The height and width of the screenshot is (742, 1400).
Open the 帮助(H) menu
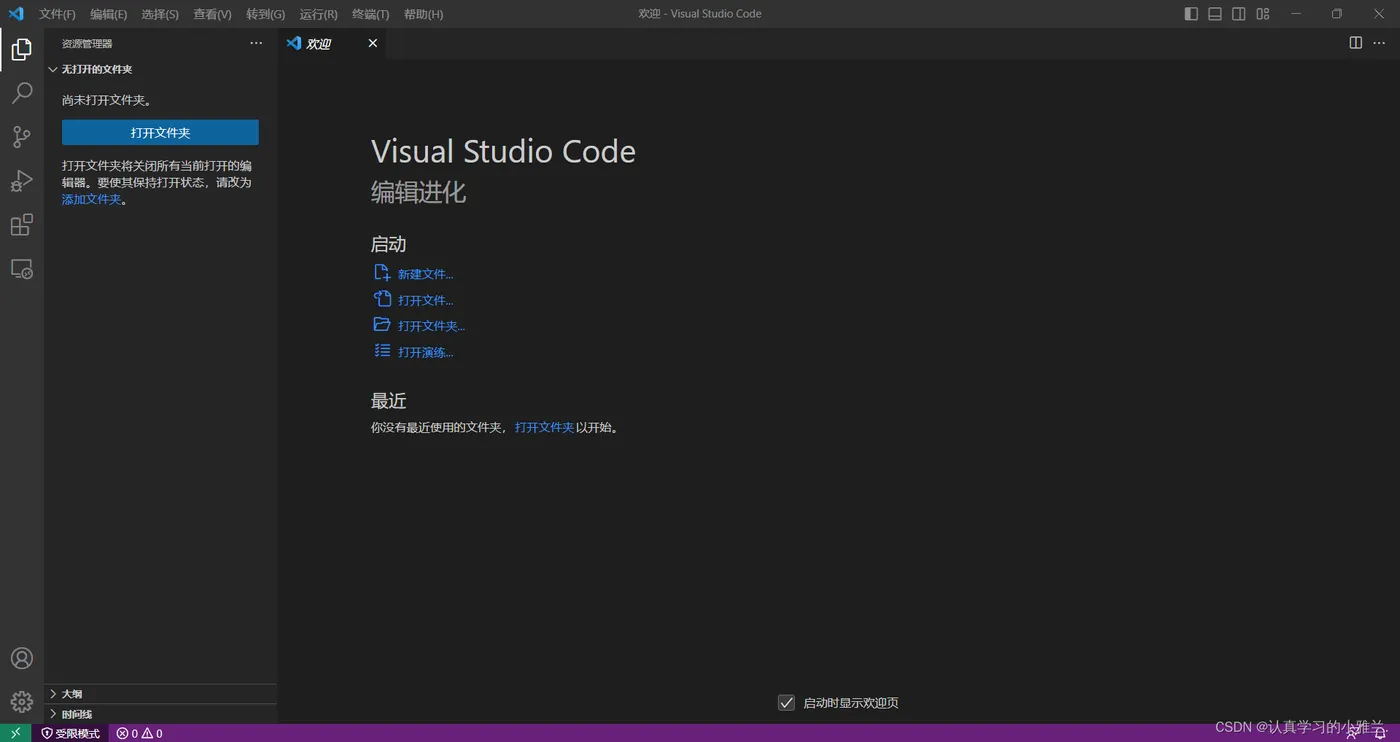point(423,14)
